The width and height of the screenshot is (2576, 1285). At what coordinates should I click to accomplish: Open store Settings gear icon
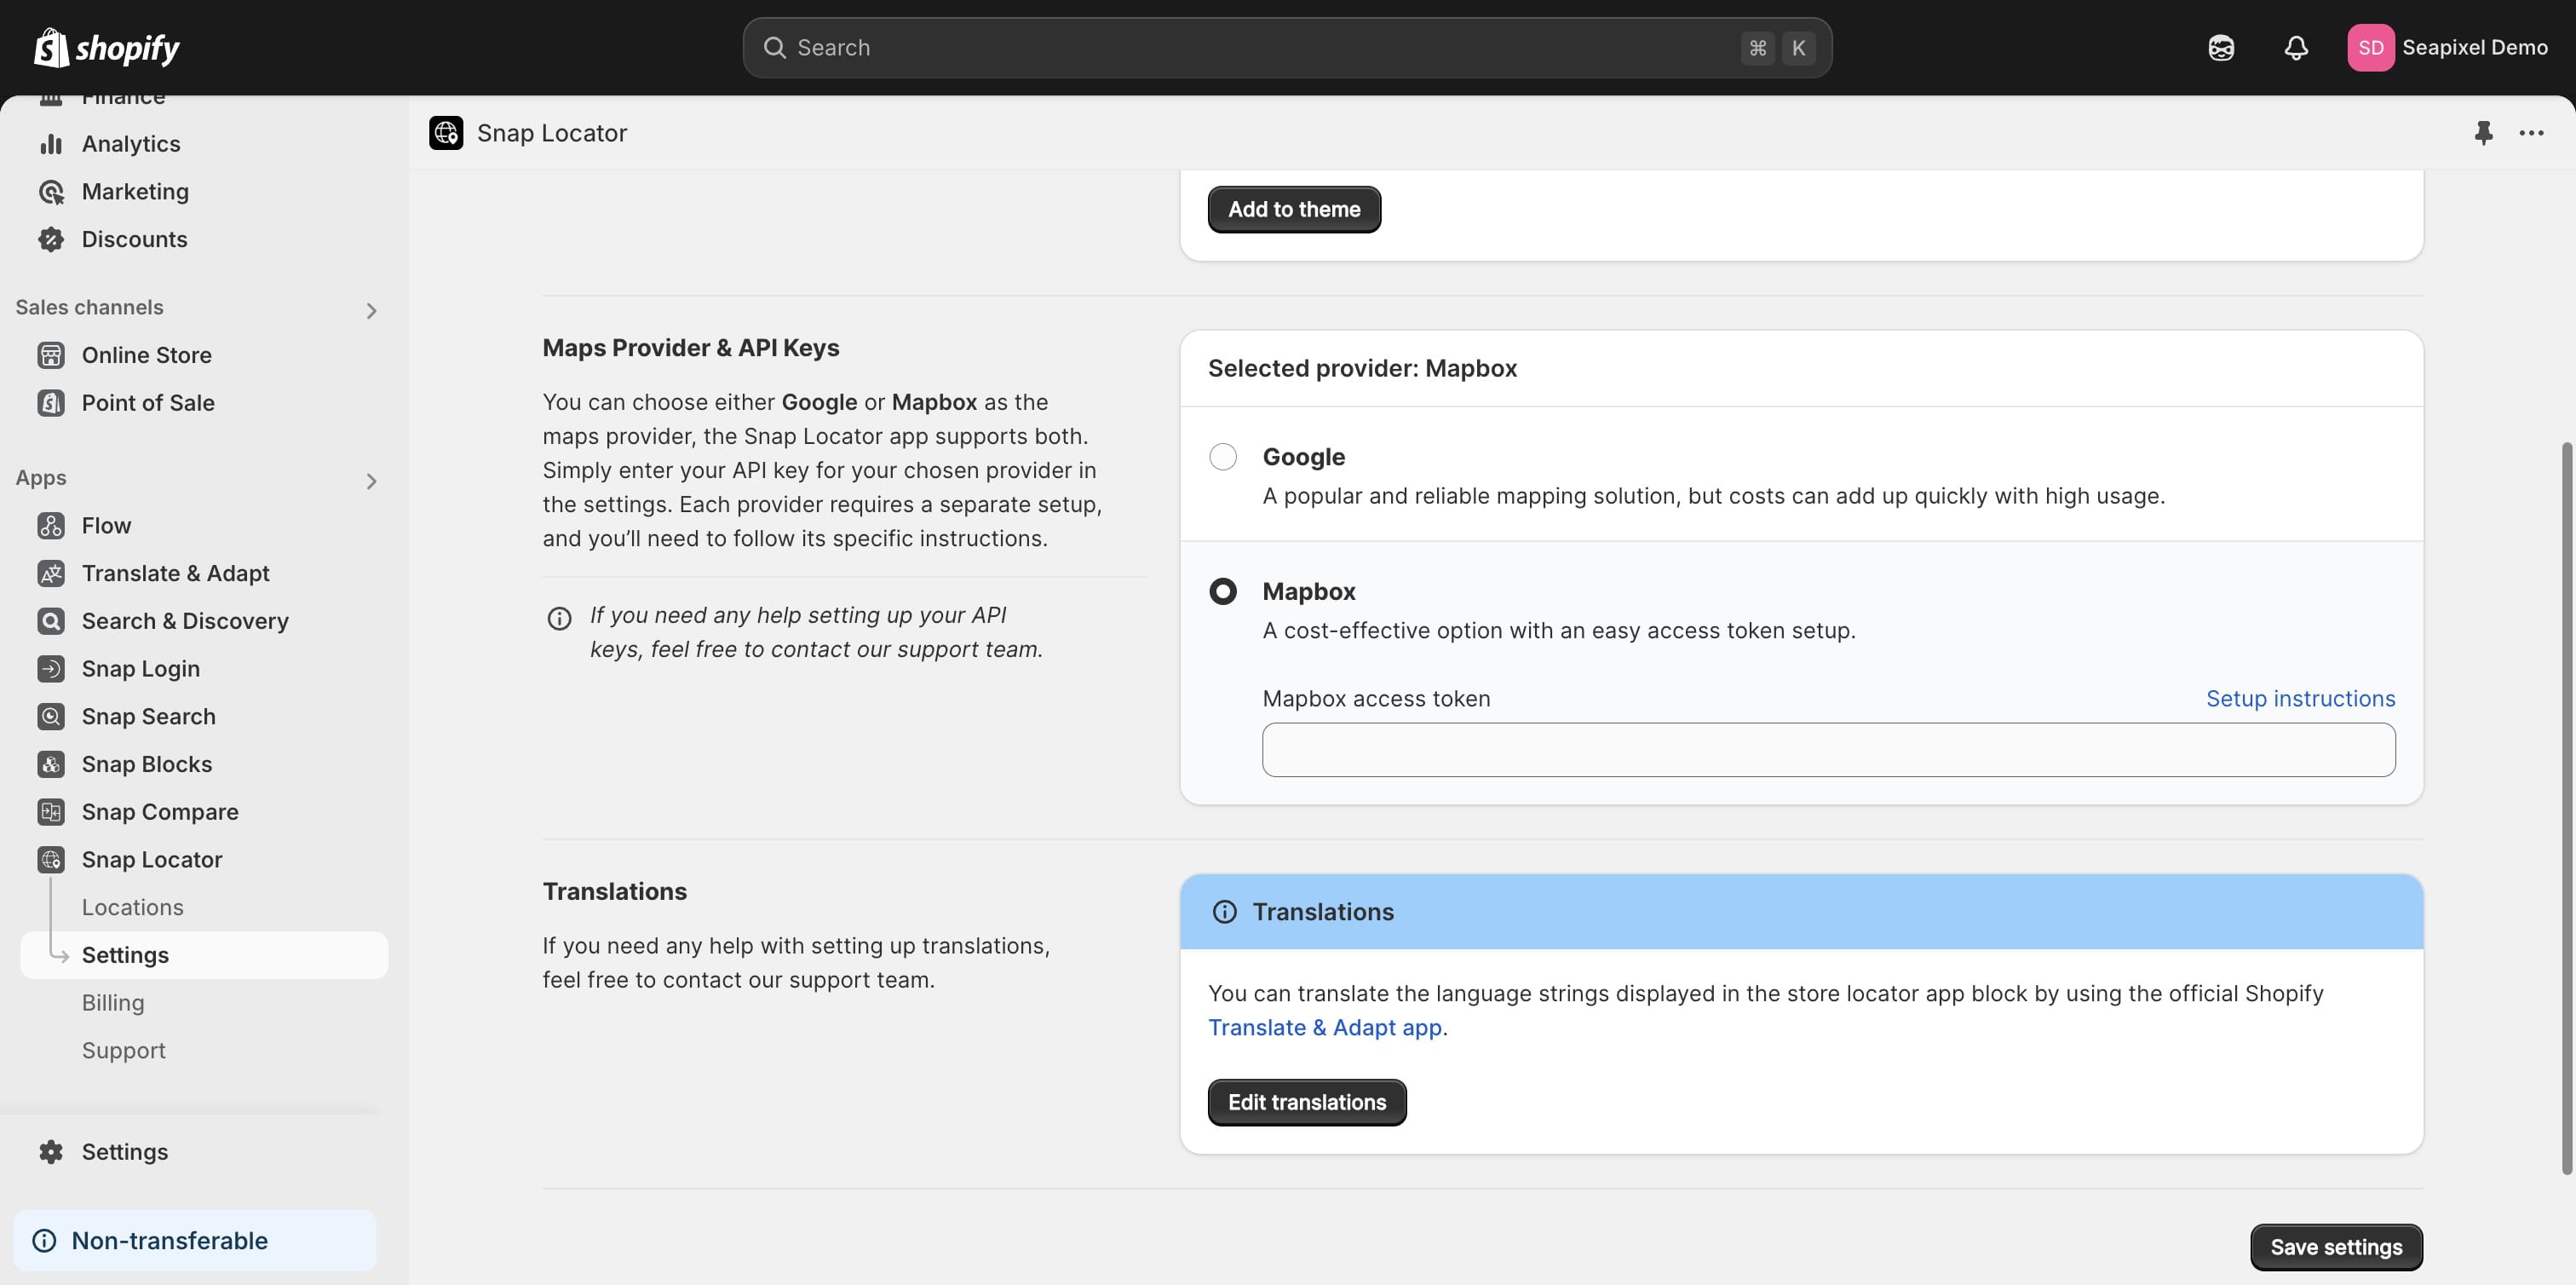pyautogui.click(x=51, y=1151)
